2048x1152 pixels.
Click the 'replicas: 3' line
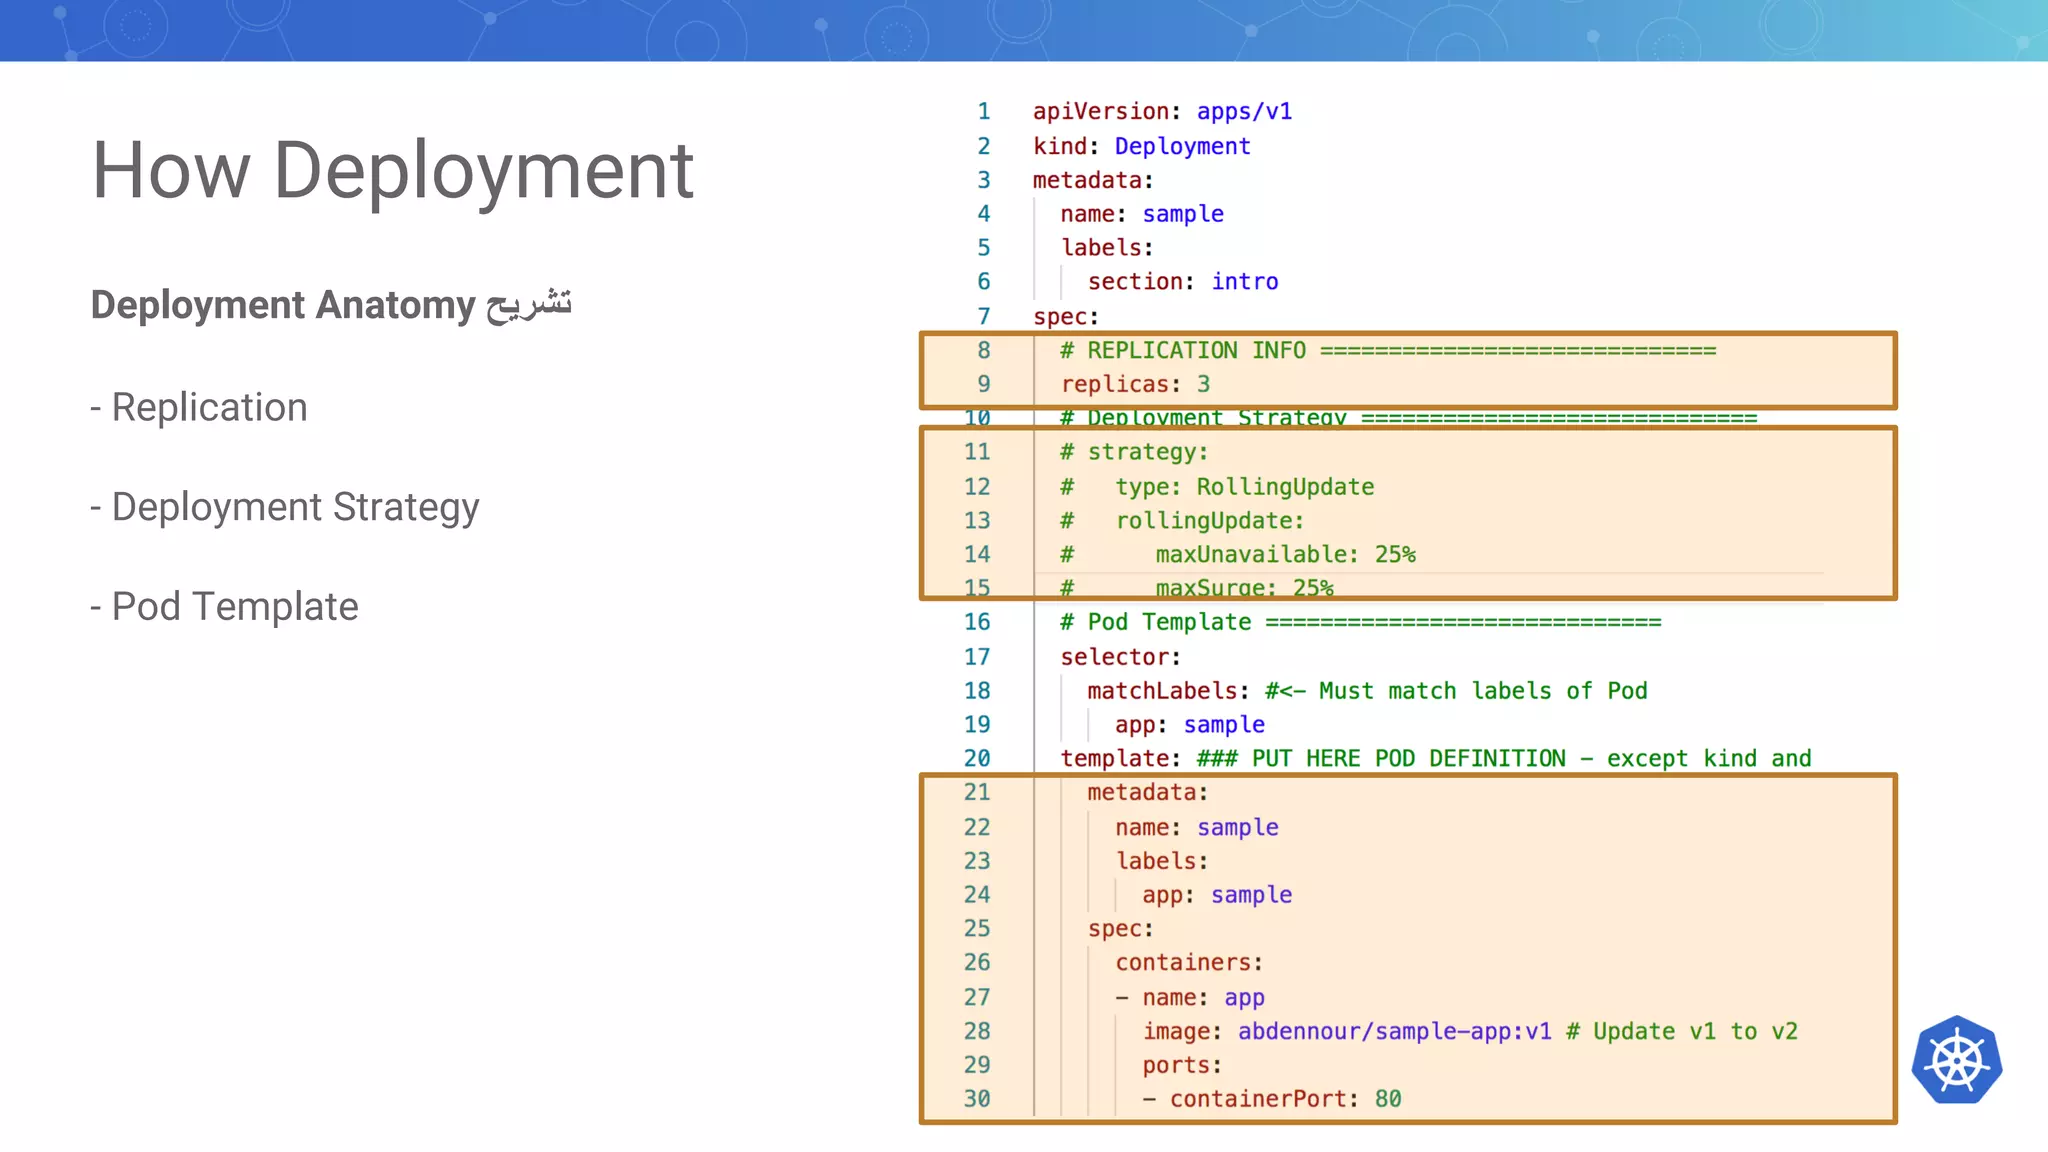point(1135,384)
